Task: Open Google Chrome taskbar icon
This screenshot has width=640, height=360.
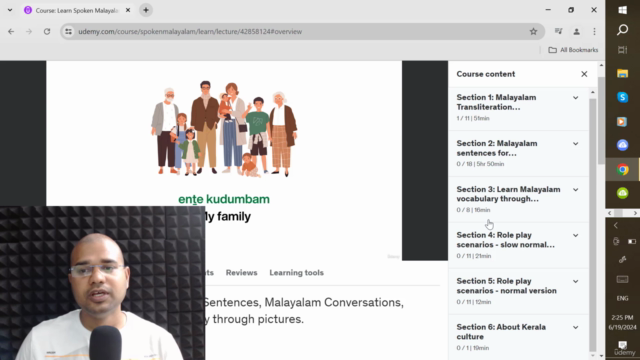Action: tap(622, 169)
